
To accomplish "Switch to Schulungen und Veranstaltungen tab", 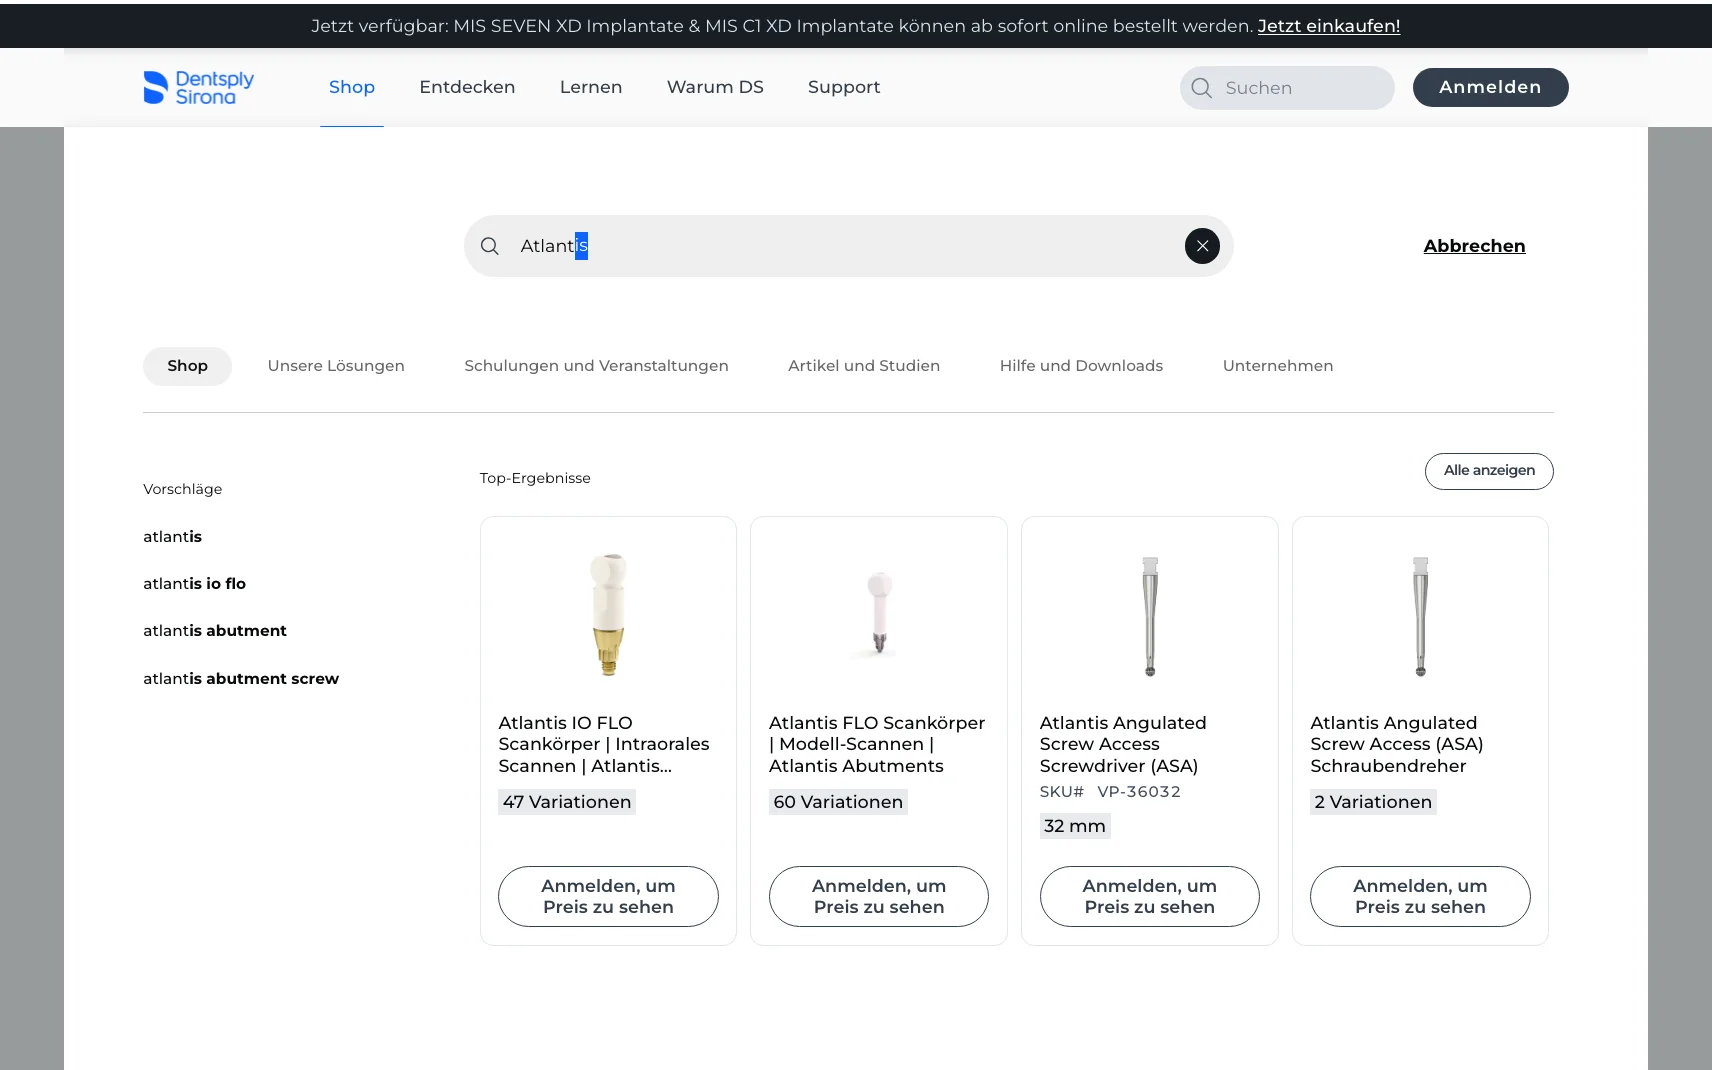I will pos(596,366).
